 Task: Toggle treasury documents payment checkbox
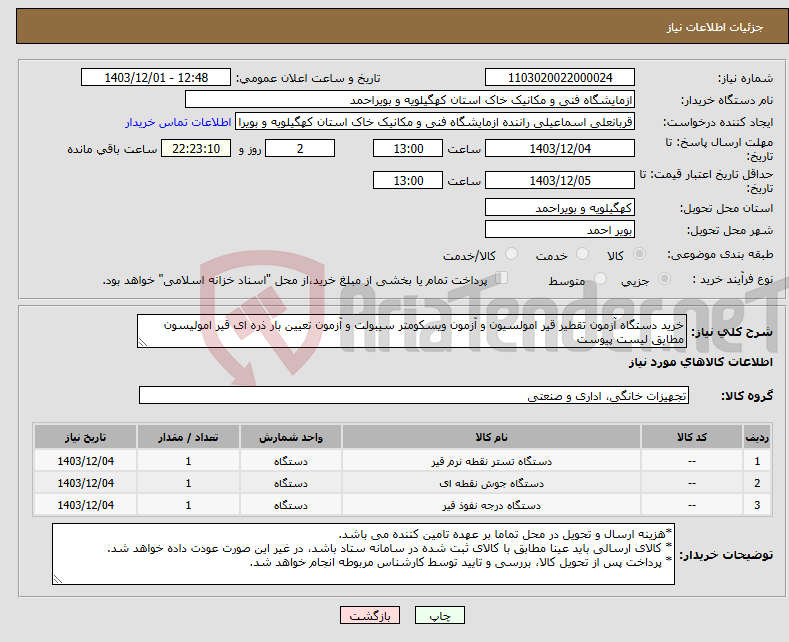pos(502,278)
